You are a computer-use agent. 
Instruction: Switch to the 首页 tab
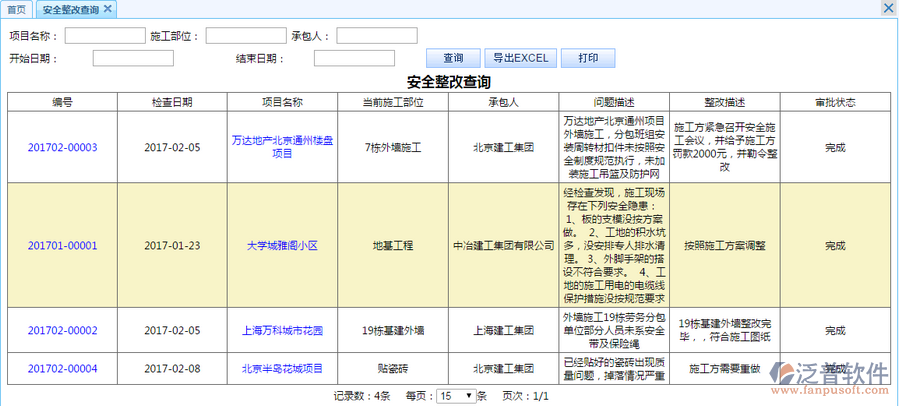click(x=17, y=9)
